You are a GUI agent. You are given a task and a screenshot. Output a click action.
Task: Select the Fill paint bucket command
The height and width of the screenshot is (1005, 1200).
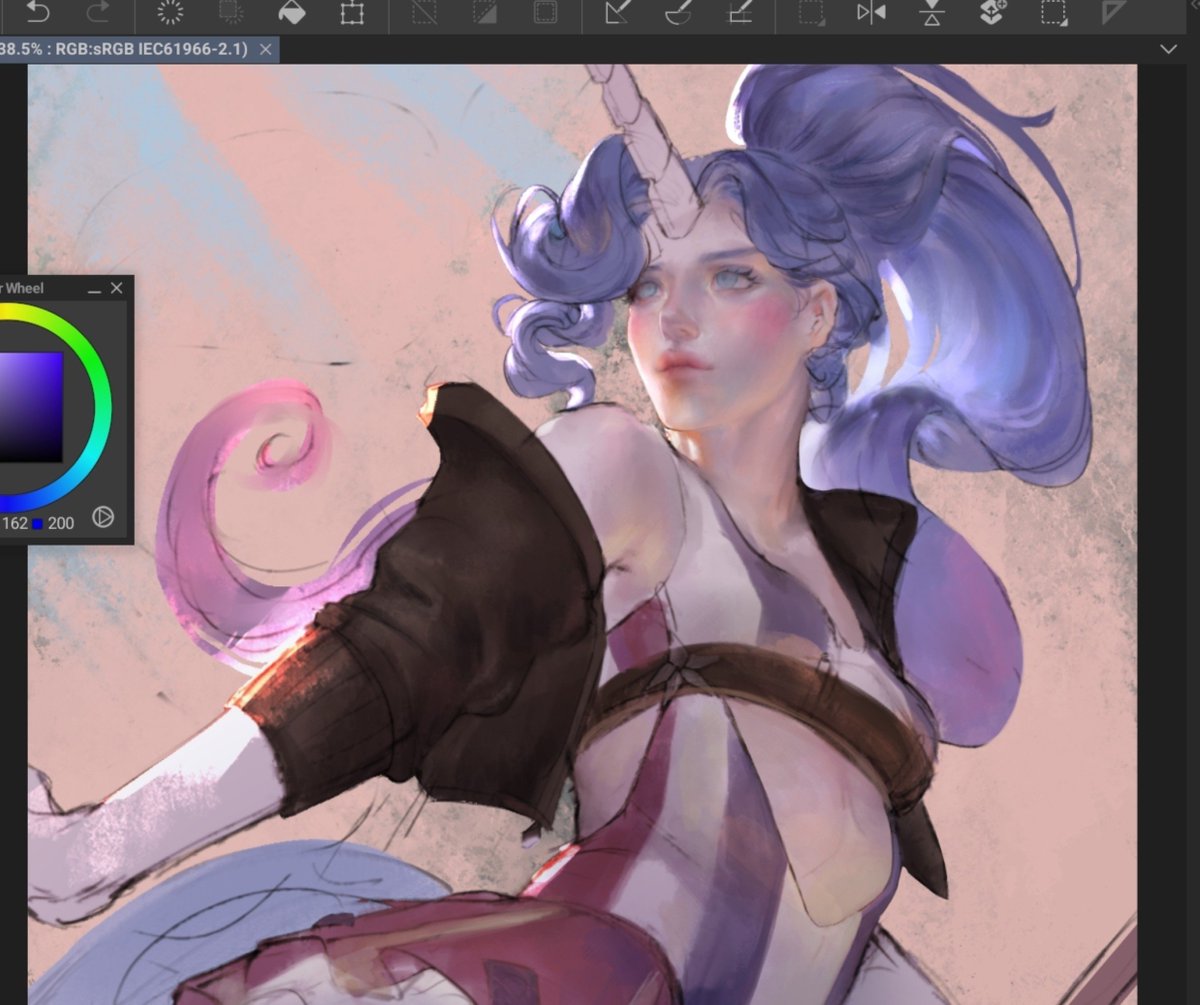[291, 13]
